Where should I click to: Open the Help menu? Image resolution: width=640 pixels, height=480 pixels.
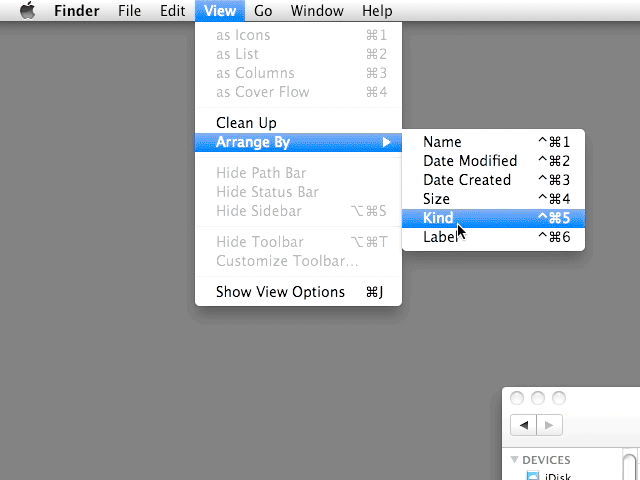377,11
